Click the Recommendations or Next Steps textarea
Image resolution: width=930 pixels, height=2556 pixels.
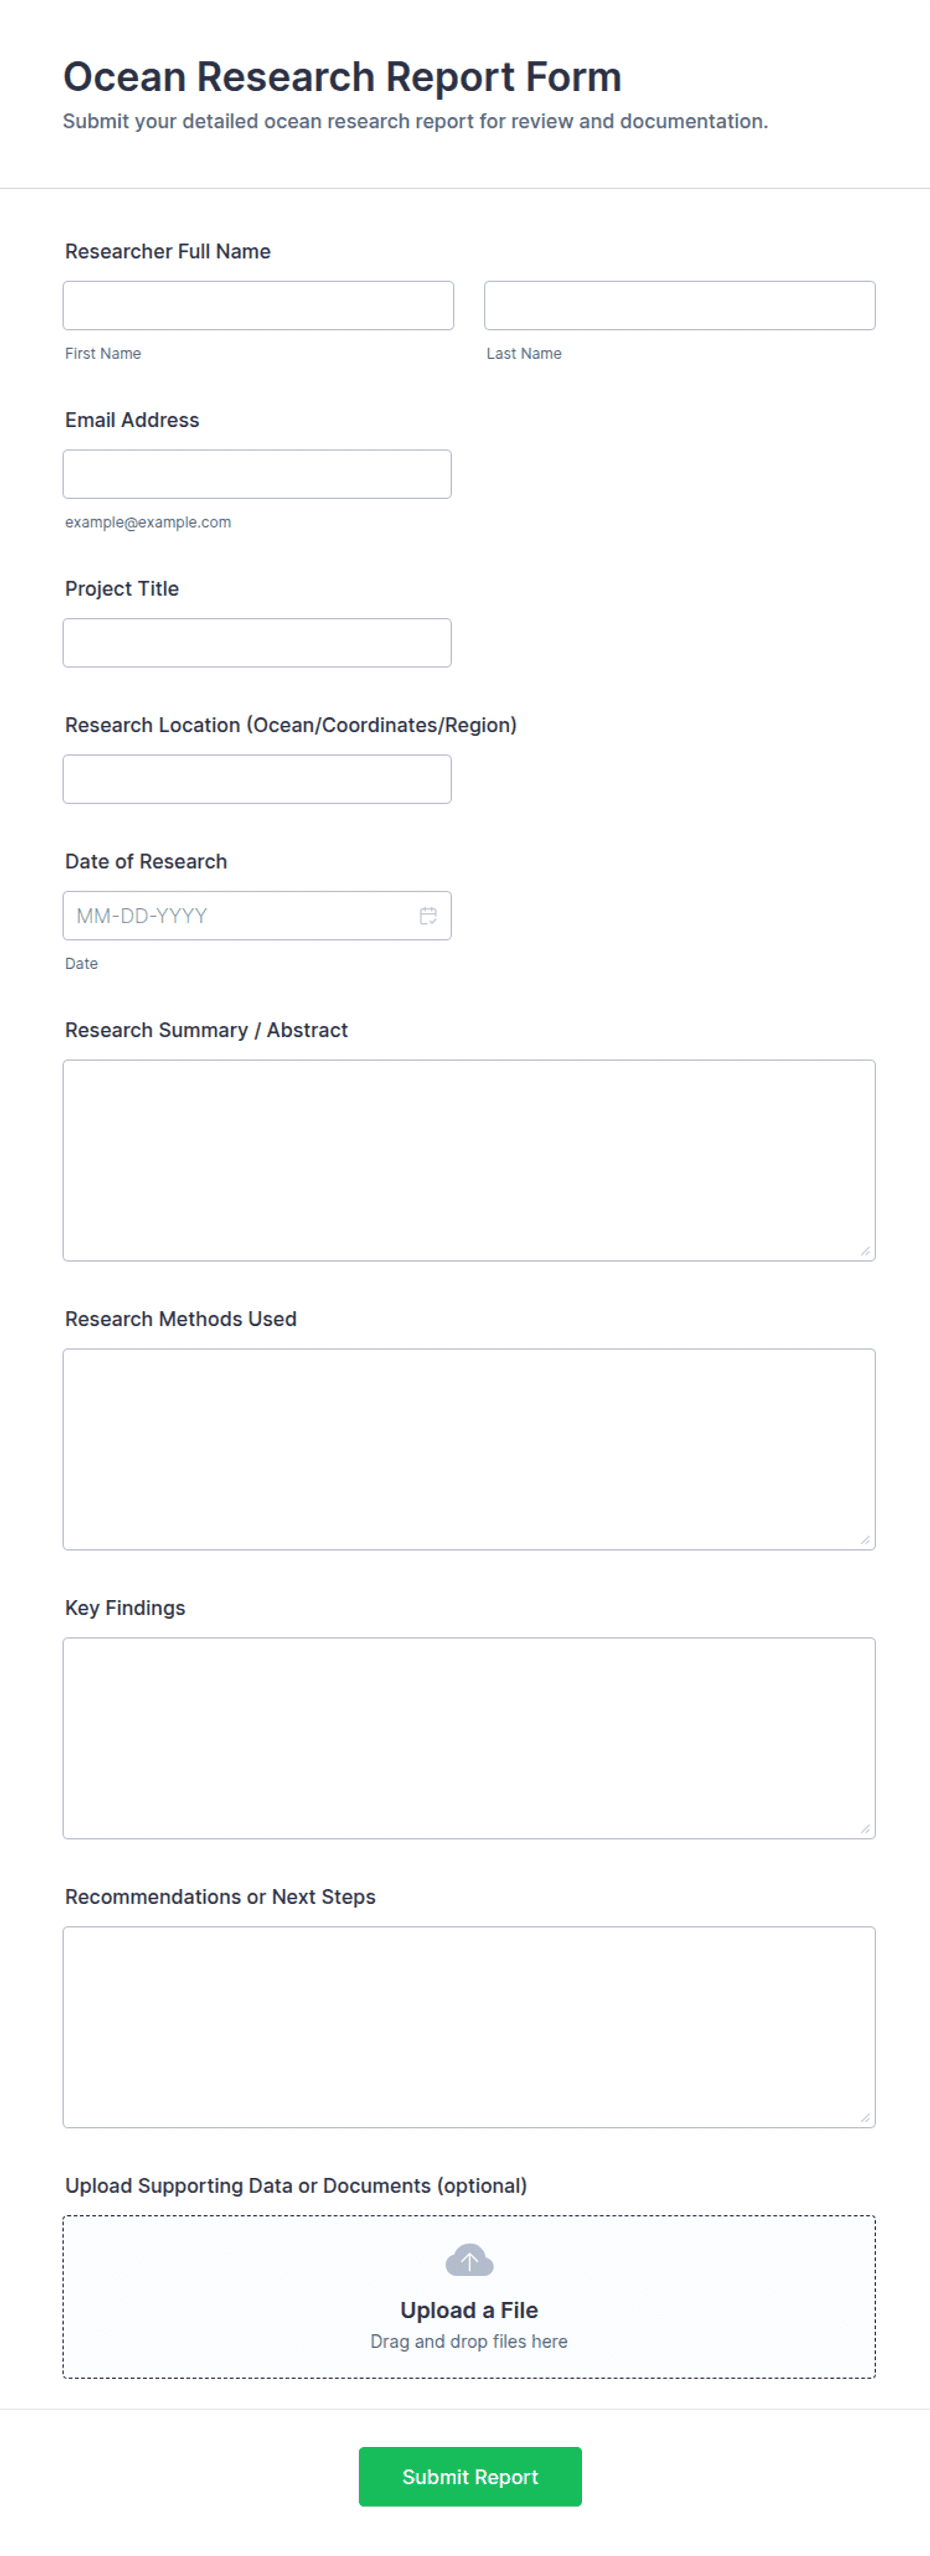(x=469, y=2027)
